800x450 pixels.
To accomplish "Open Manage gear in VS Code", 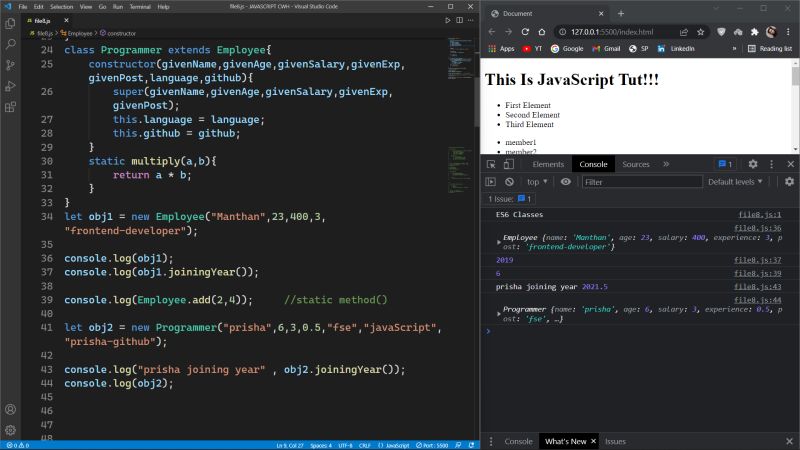I will (x=10, y=430).
